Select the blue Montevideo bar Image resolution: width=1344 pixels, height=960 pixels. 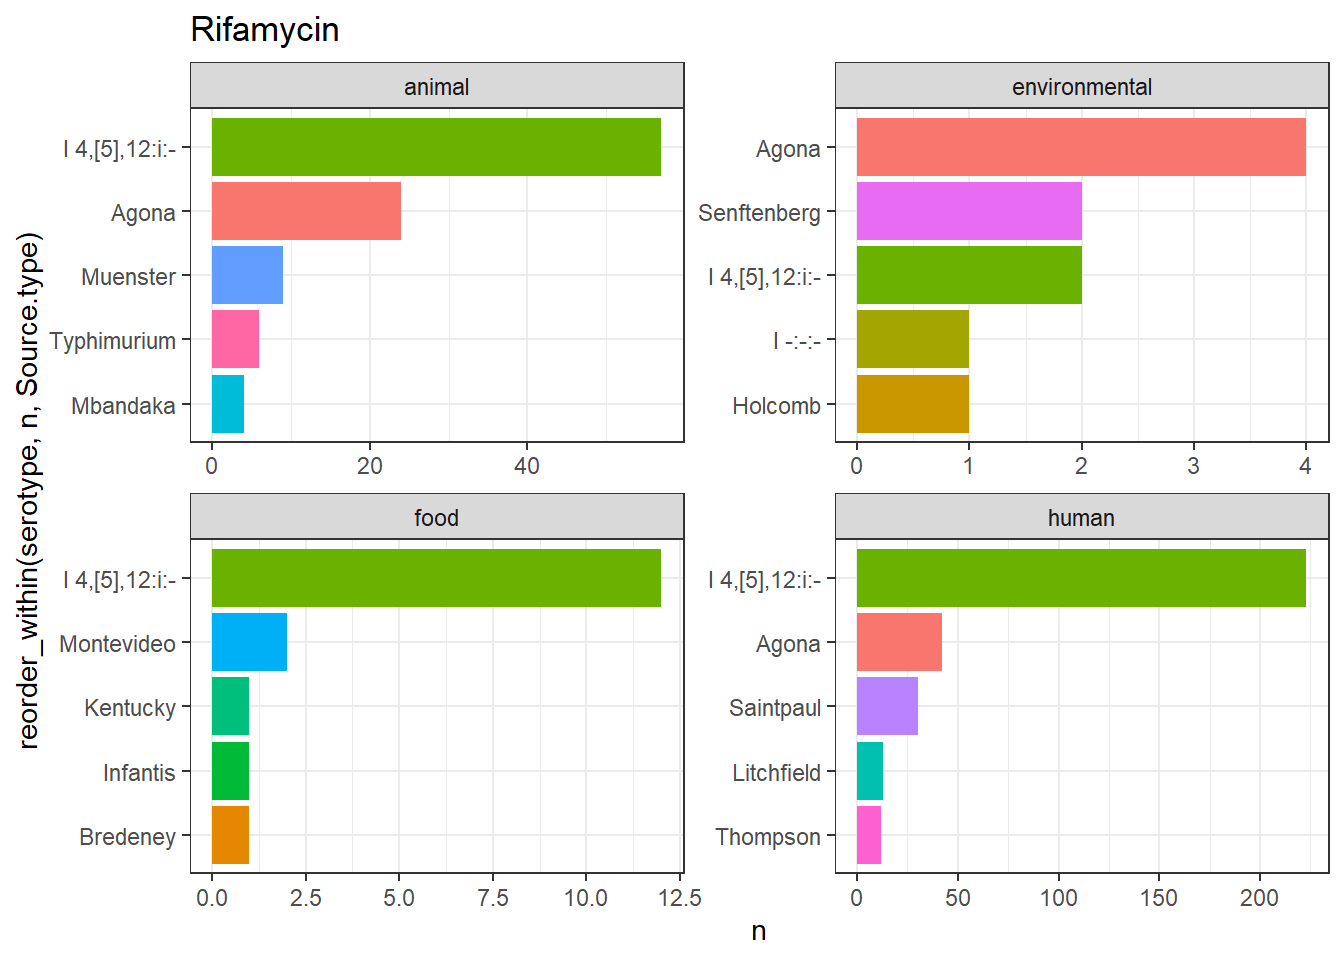(249, 642)
